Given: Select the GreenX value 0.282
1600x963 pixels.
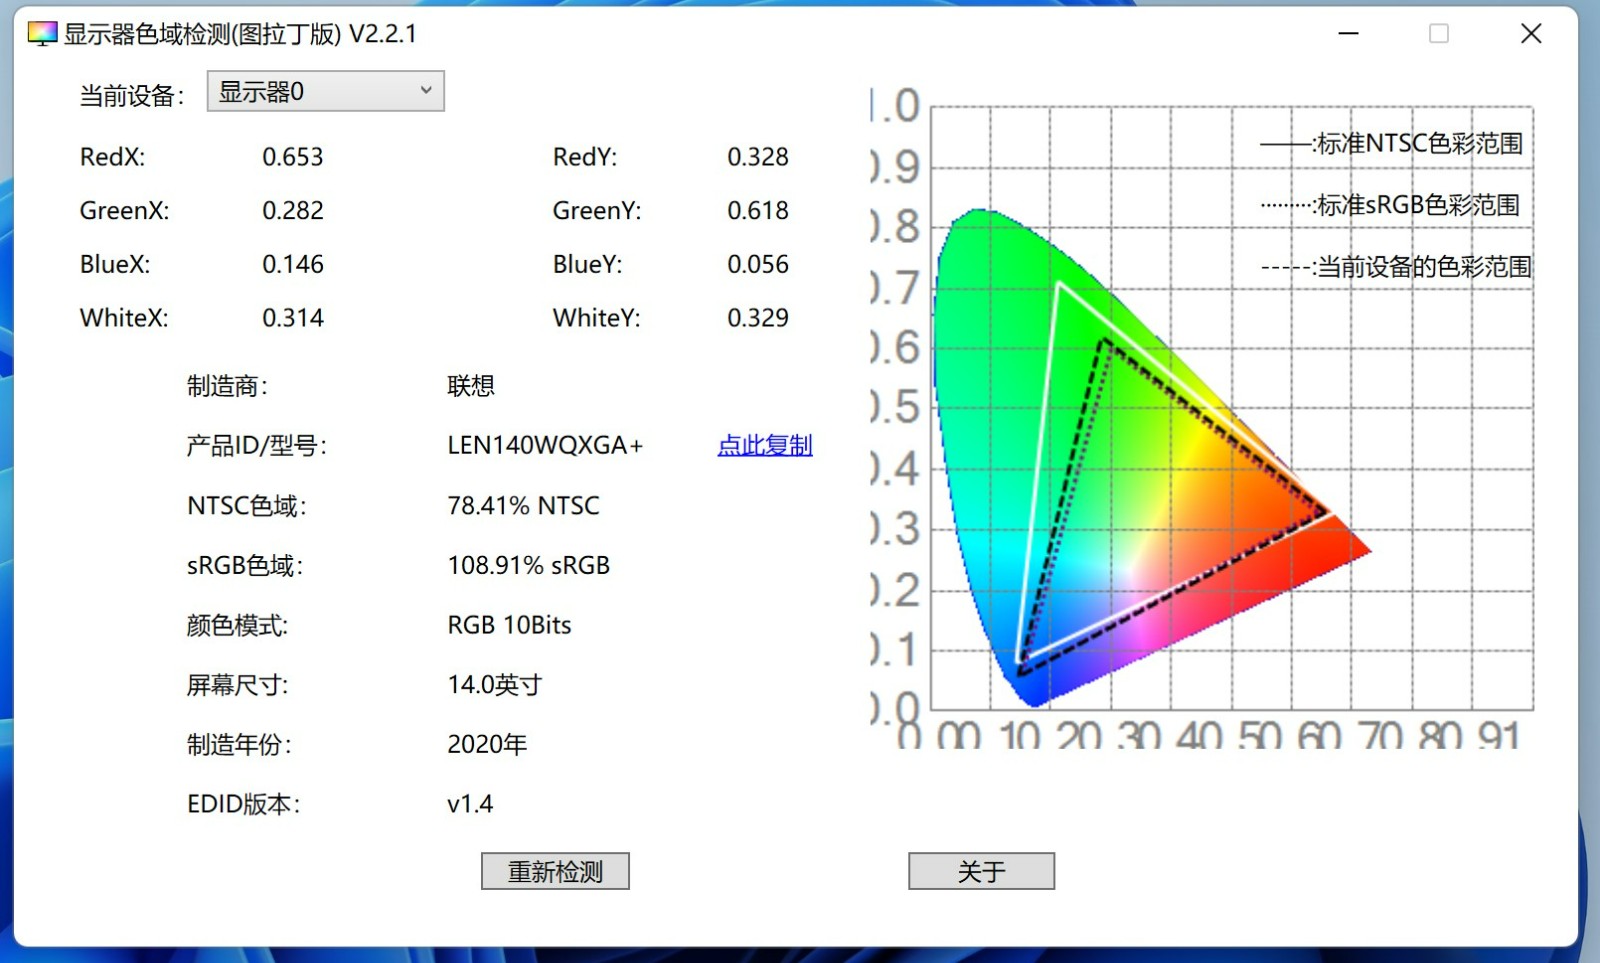Looking at the screenshot, I should pos(293,211).
